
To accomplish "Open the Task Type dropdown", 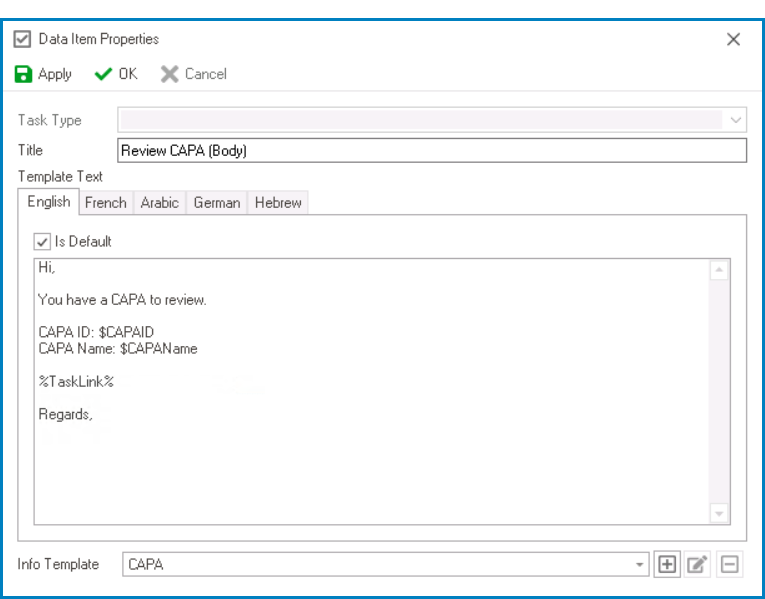I will coord(736,120).
